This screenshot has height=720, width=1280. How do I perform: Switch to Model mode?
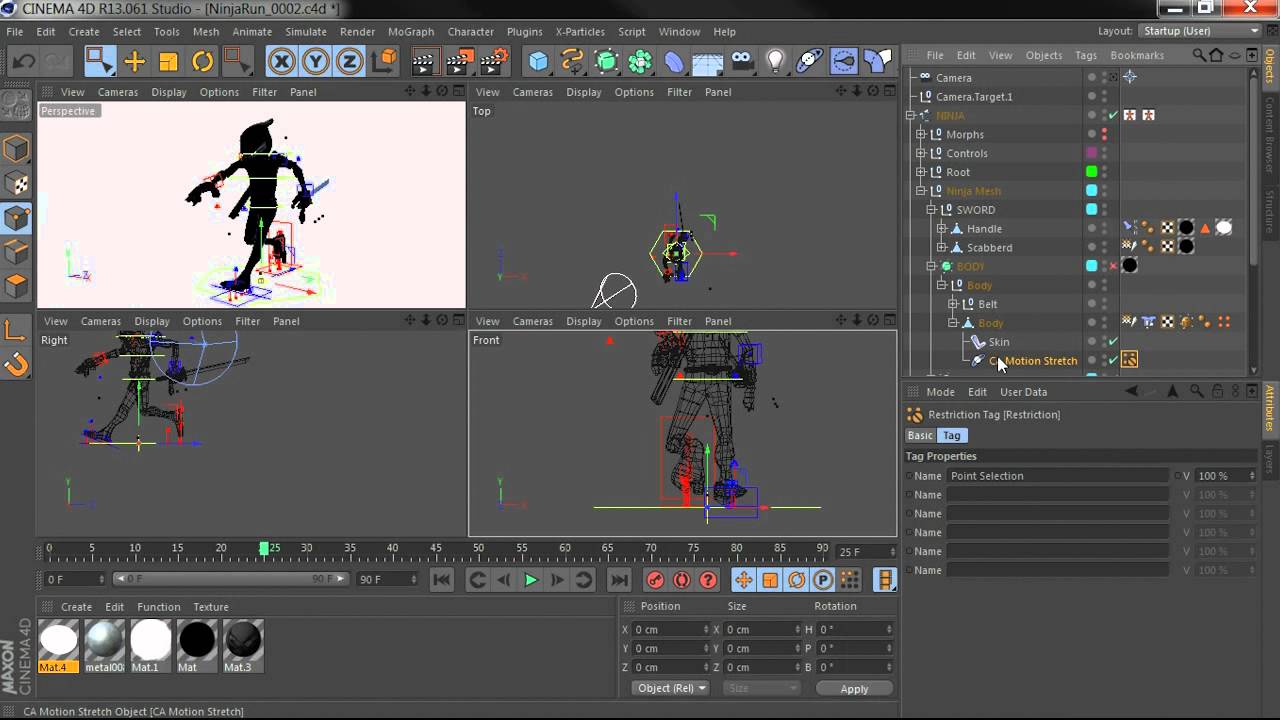pyautogui.click(x=16, y=149)
